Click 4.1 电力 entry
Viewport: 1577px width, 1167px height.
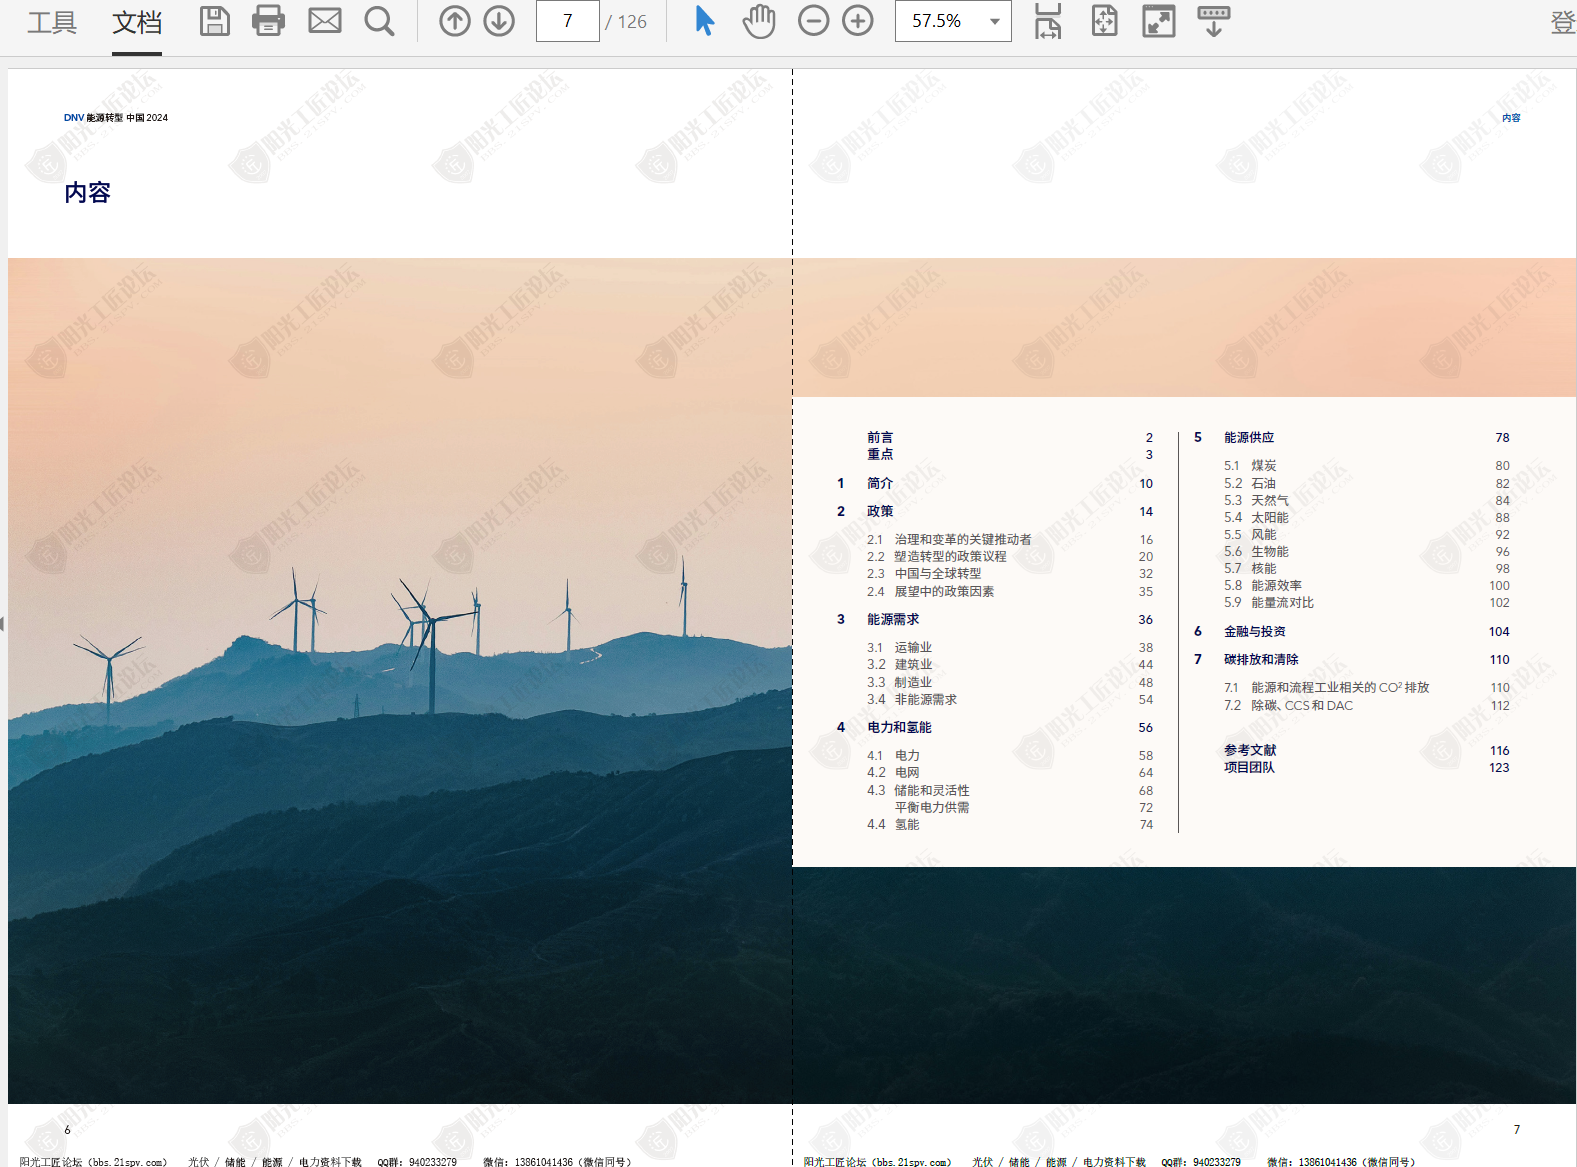[x=893, y=755]
